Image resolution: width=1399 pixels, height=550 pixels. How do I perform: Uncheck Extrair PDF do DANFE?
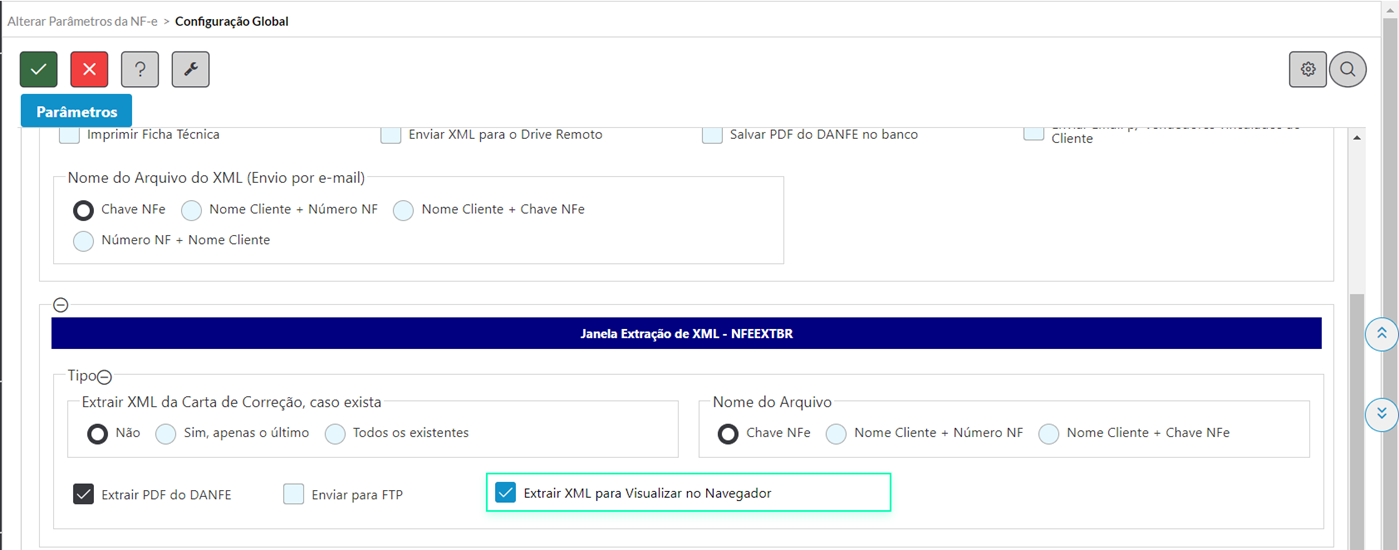click(84, 494)
